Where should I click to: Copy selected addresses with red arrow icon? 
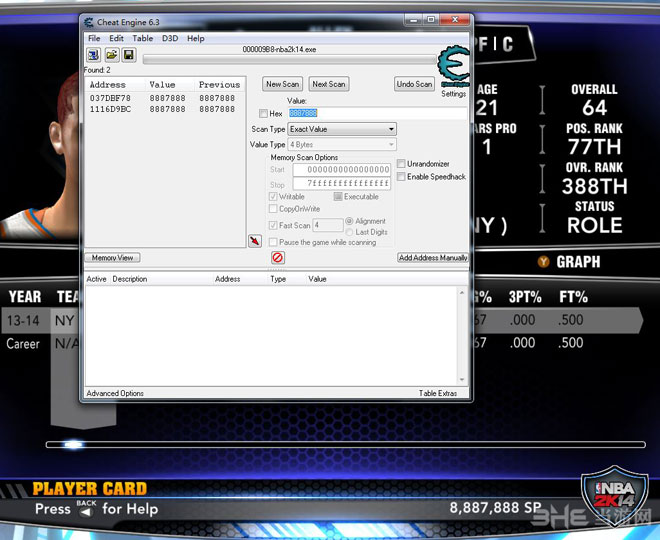(255, 241)
